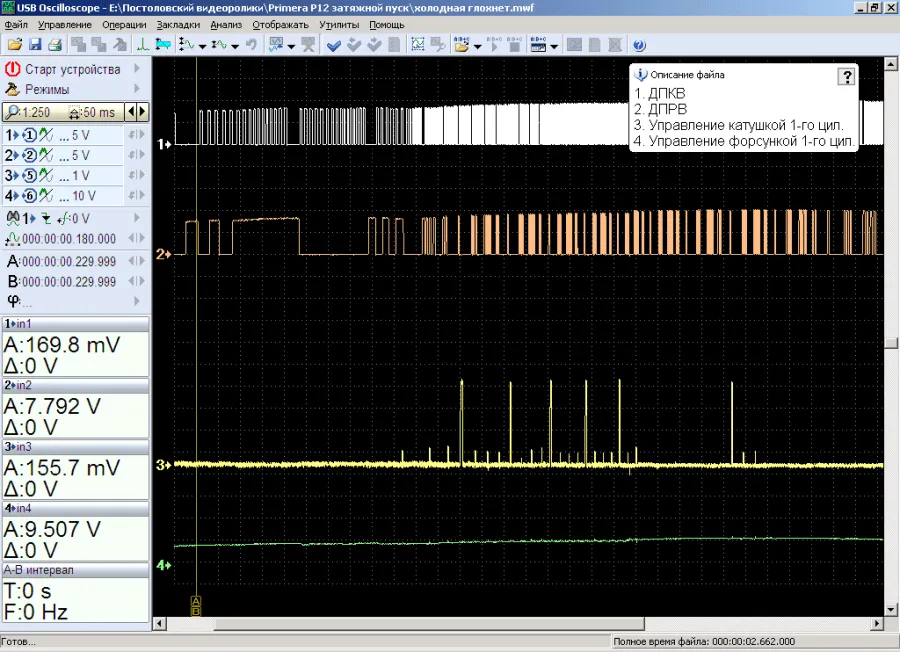Click the zoom selection magnifier toolbar icon
Screen dimensions: 900x652
click(x=438, y=44)
